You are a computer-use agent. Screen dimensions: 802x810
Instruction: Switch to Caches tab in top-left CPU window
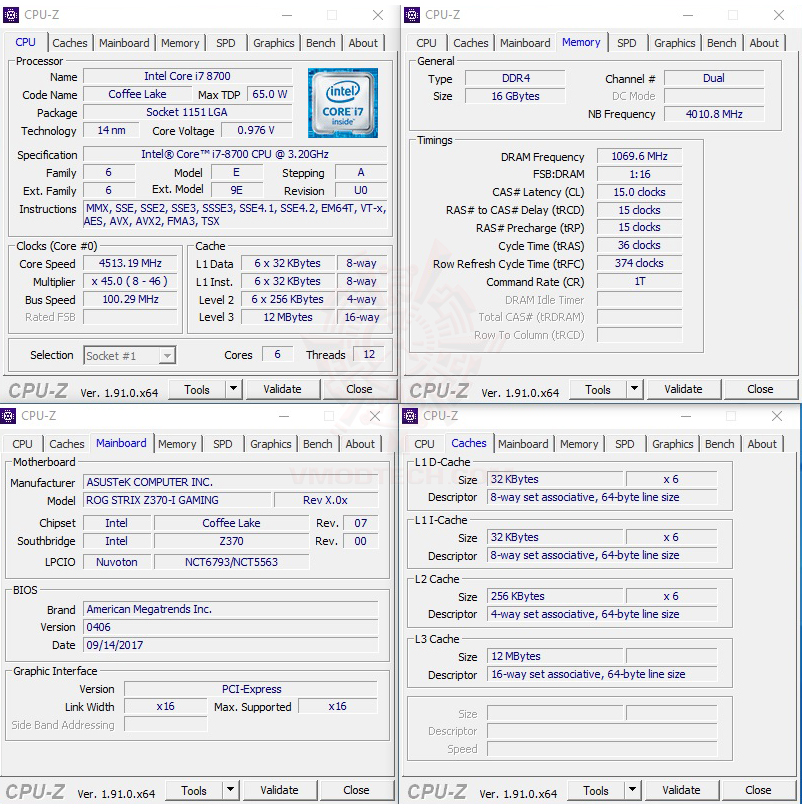pyautogui.click(x=70, y=43)
